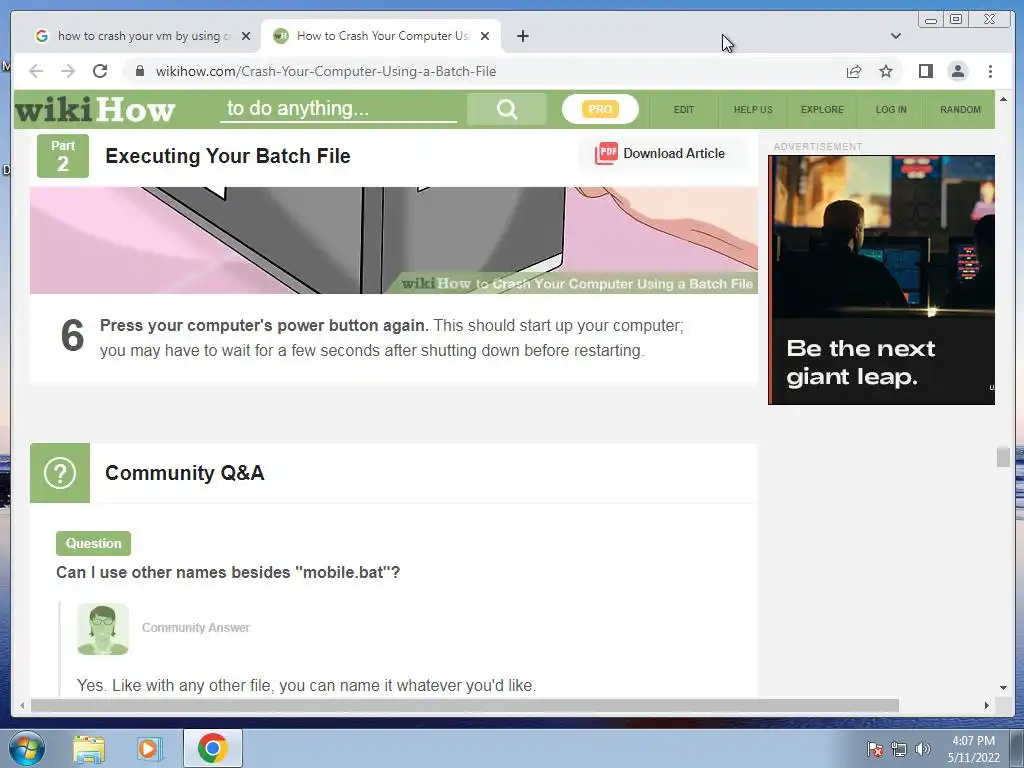Click the Community Answer label
Image resolution: width=1024 pixels, height=768 pixels.
[196, 628]
